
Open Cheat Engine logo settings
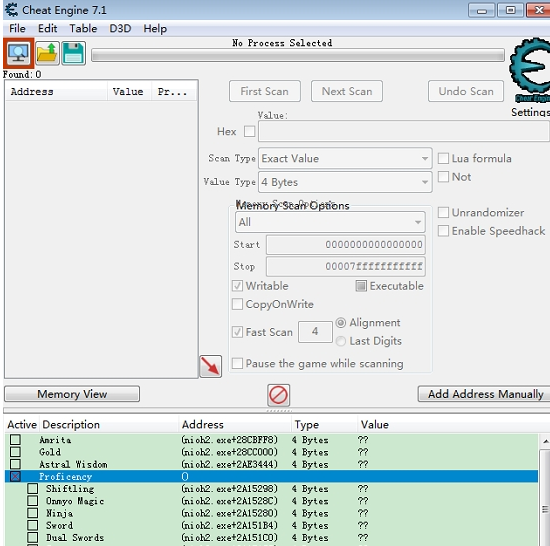coord(530,70)
